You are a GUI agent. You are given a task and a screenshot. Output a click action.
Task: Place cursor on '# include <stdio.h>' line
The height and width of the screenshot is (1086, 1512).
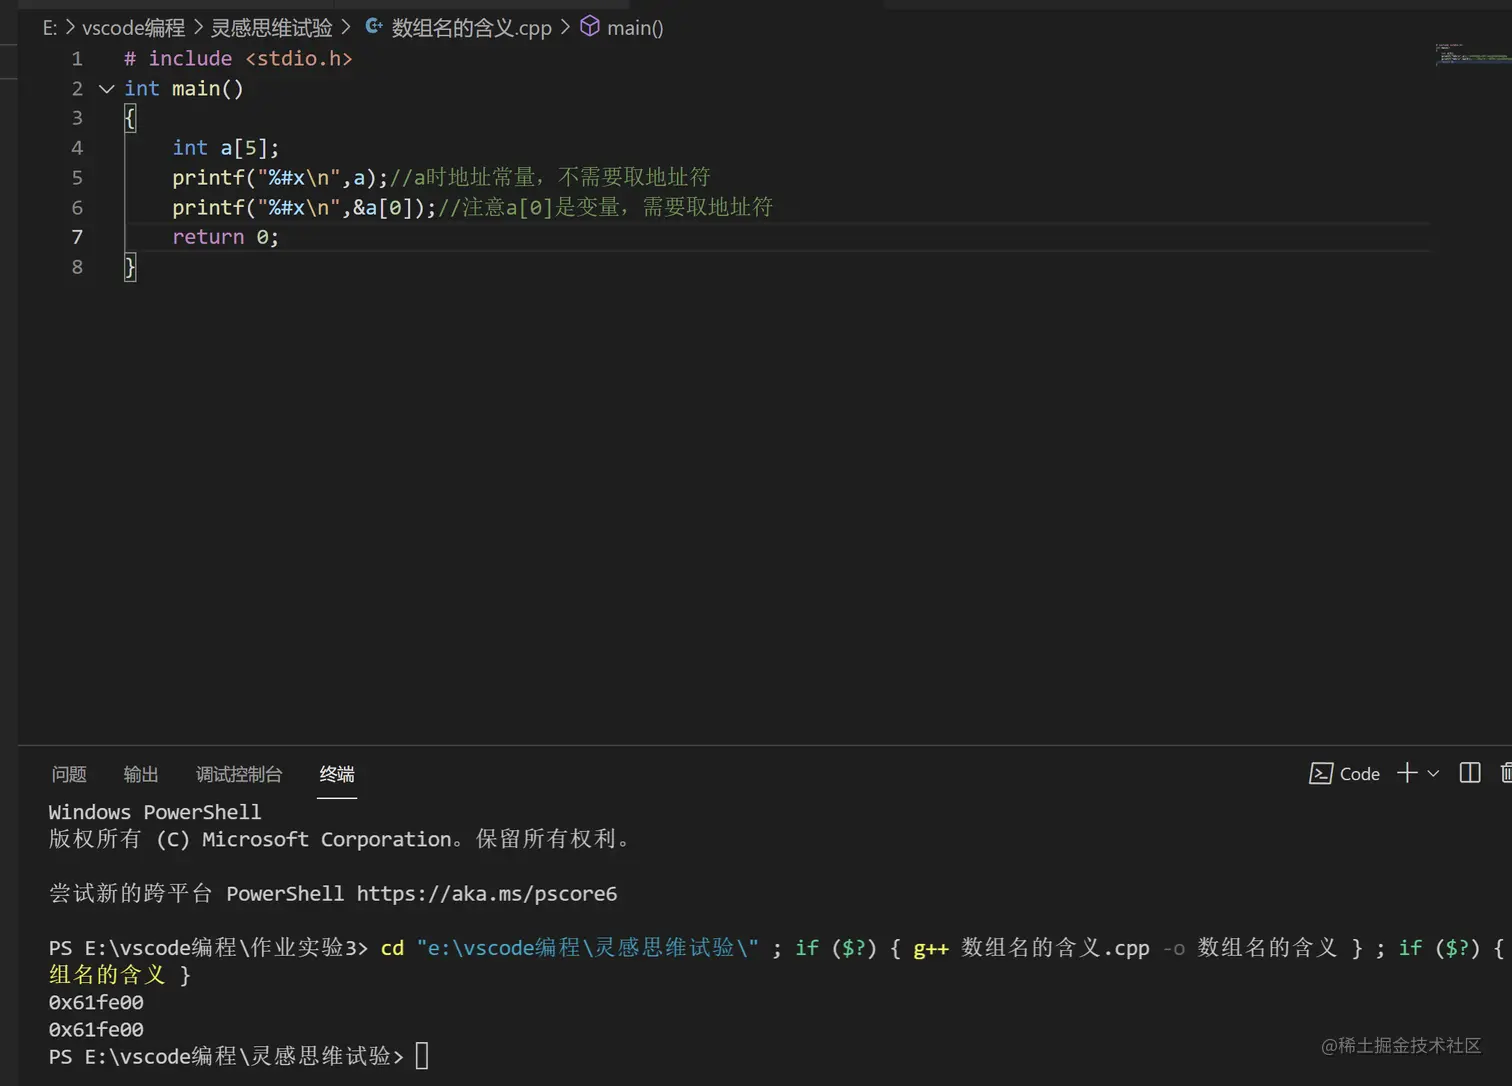pyautogui.click(x=238, y=59)
